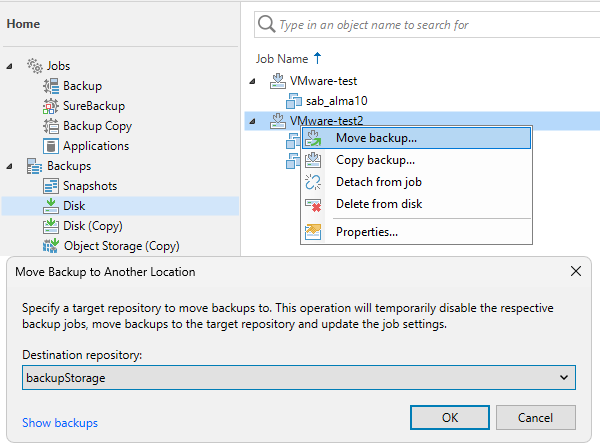Collapse the VMware-test2 job row
The width and height of the screenshot is (600, 444).
tap(252, 122)
